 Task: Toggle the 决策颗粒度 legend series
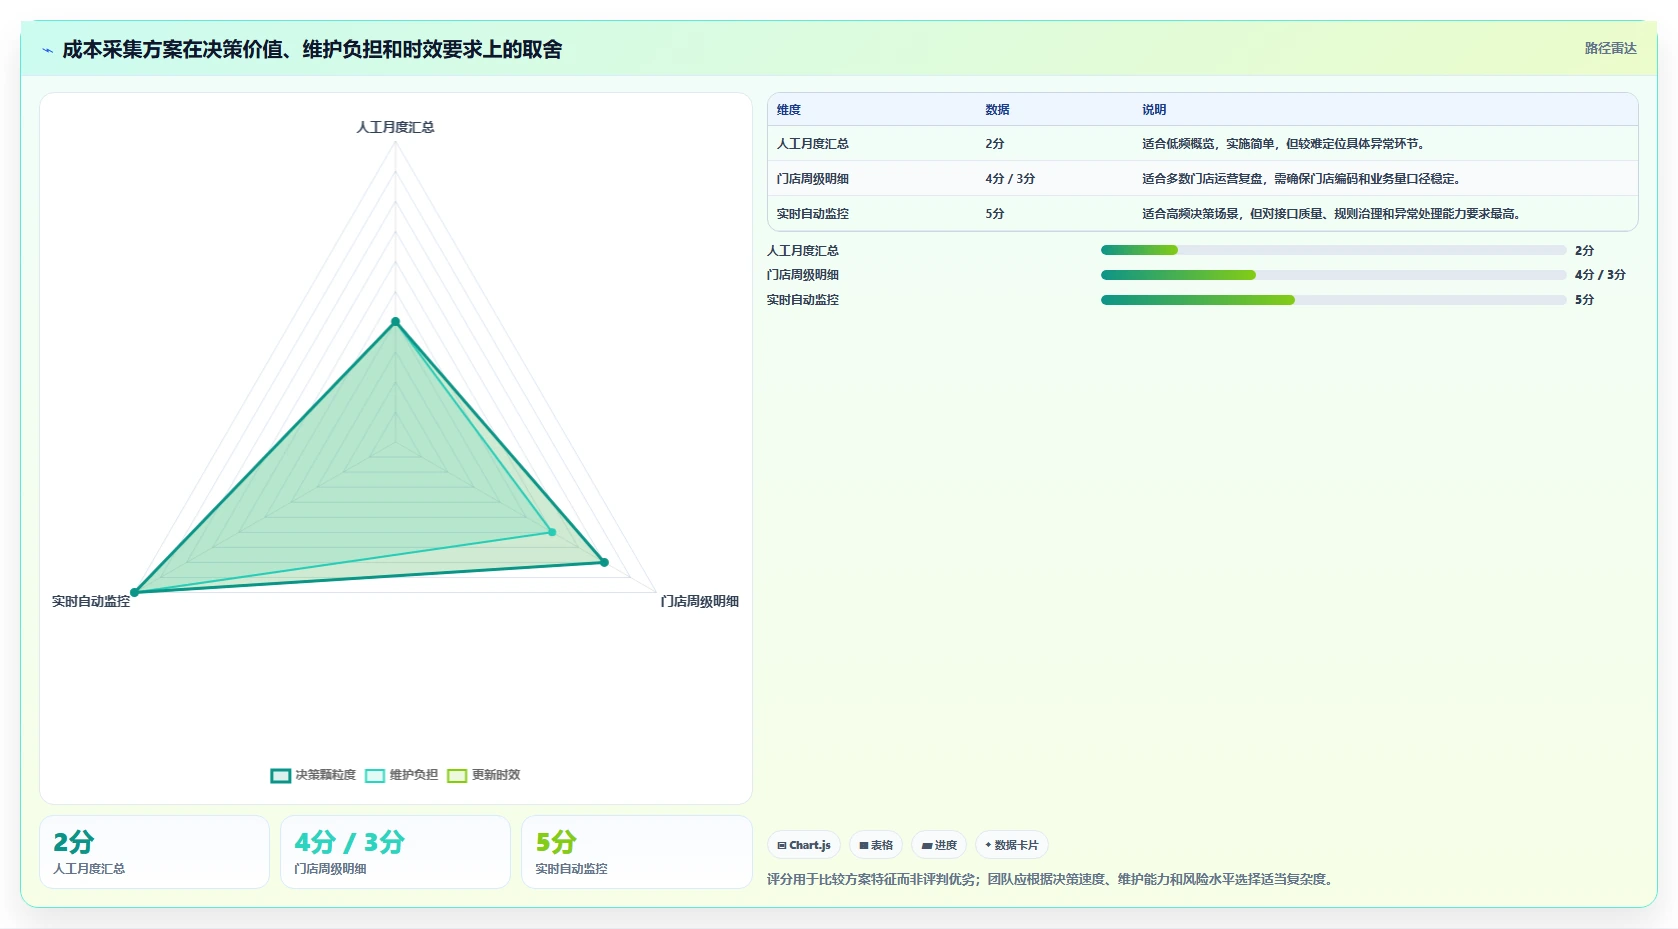click(313, 775)
